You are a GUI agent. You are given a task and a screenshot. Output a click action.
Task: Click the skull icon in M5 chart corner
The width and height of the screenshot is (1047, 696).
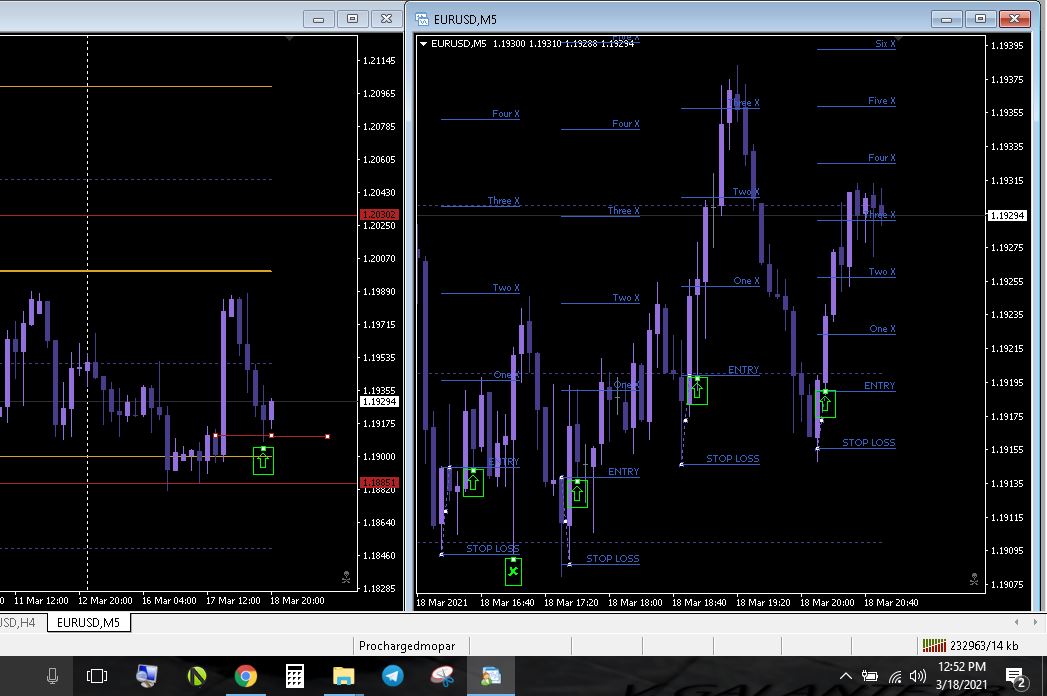click(x=973, y=578)
